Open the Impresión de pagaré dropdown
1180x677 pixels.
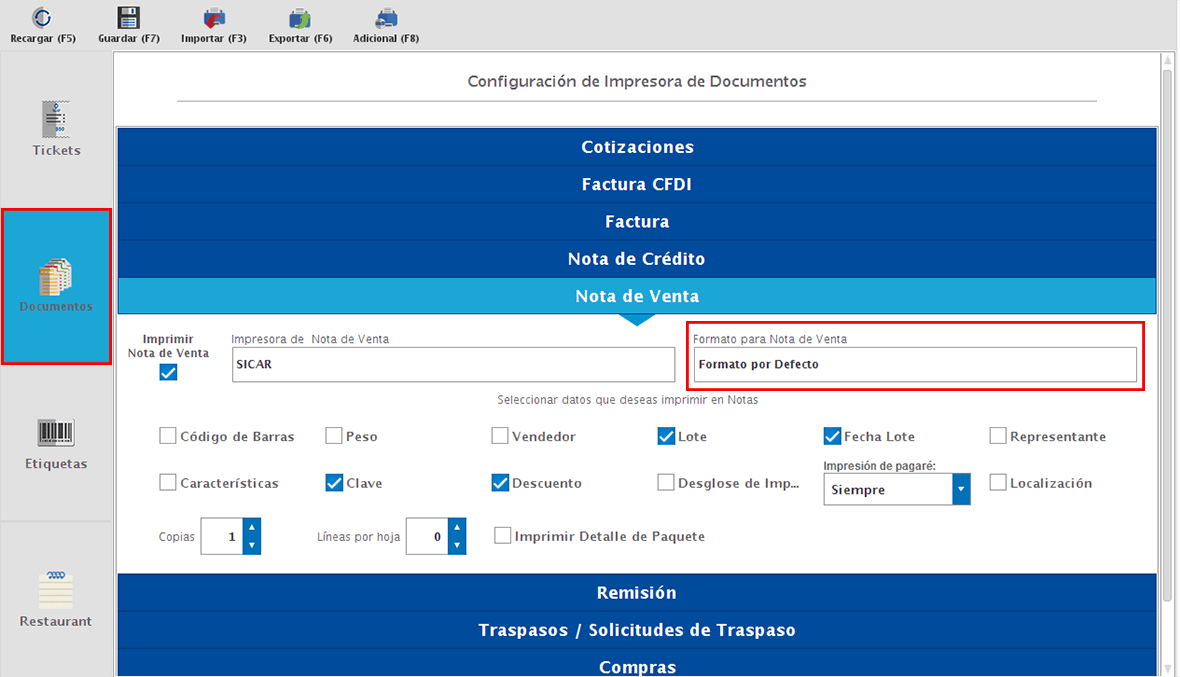[x=961, y=489]
